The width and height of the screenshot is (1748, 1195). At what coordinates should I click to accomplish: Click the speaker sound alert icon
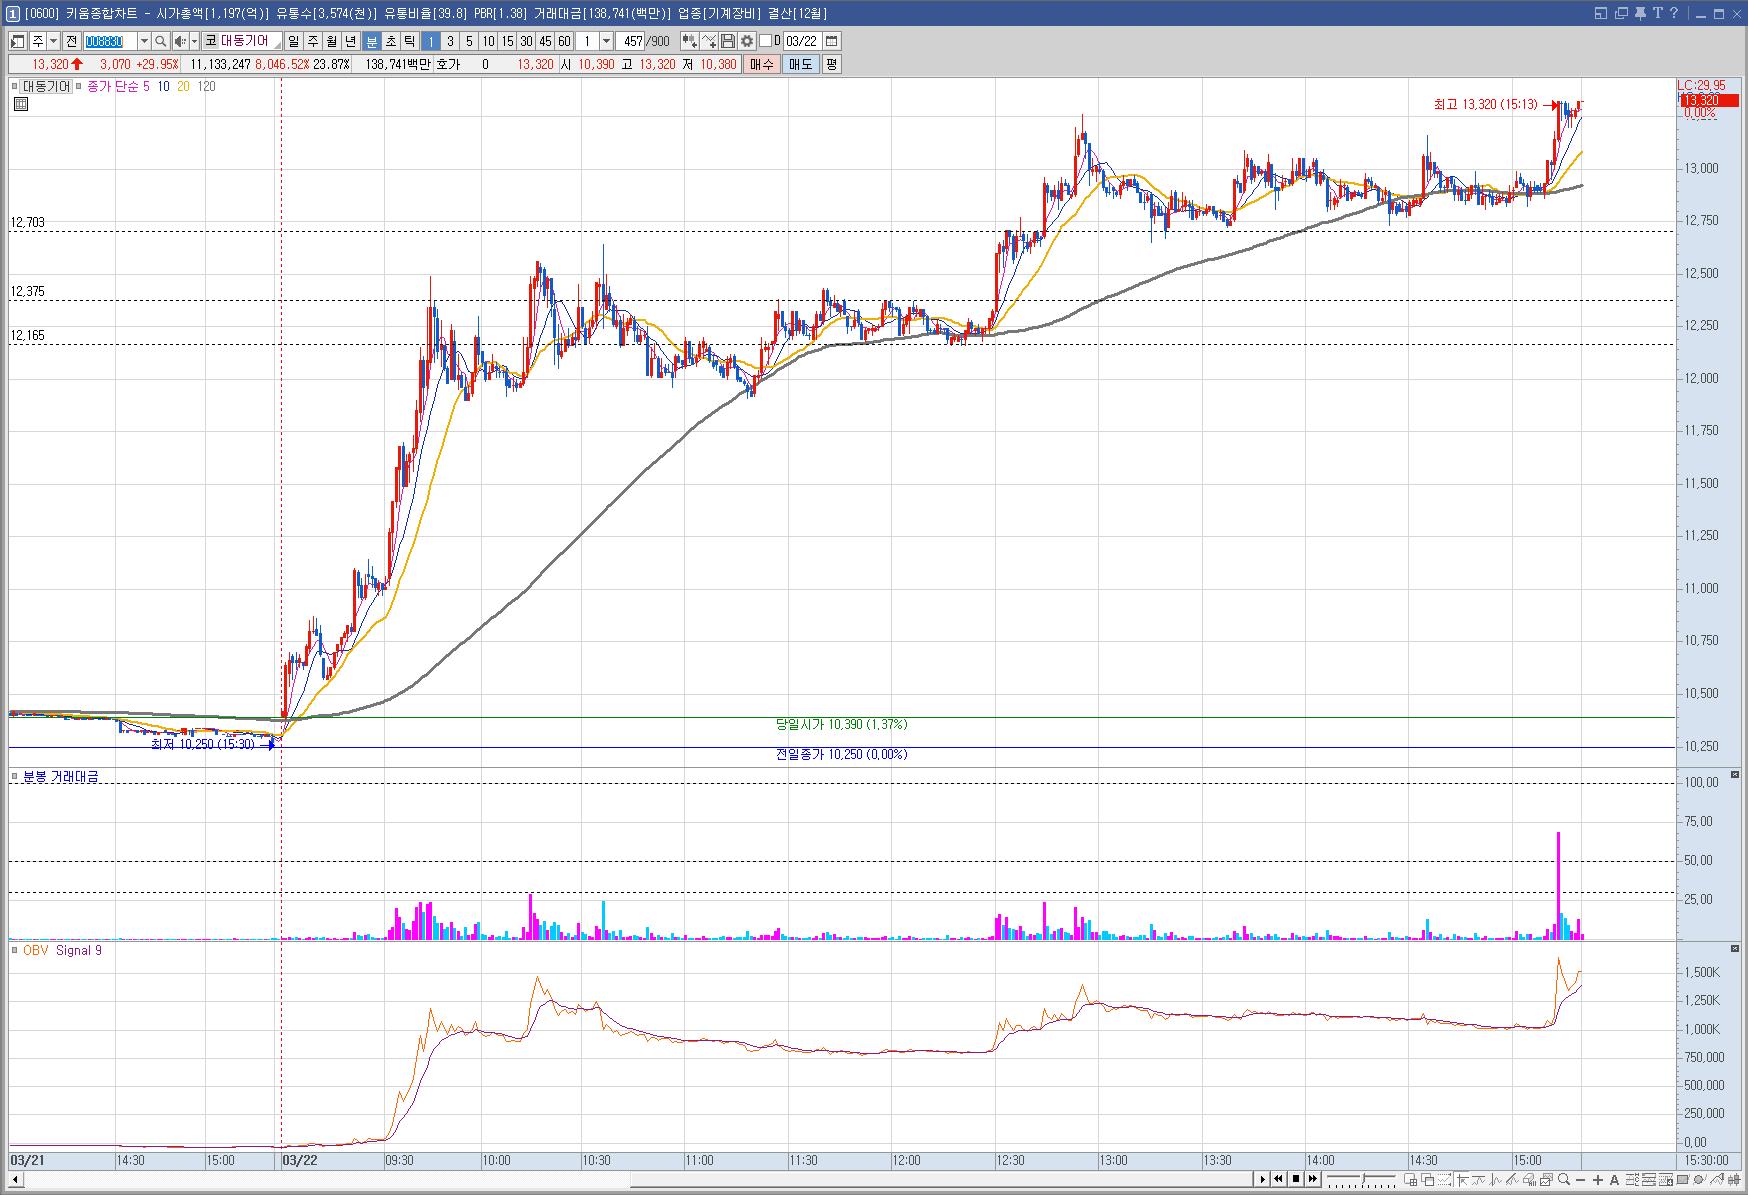pos(180,41)
